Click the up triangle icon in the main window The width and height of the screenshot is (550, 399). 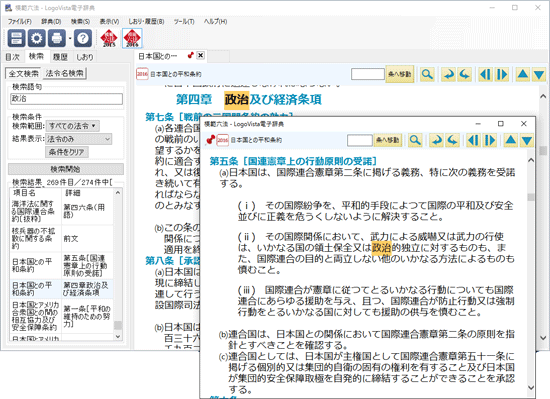point(523,74)
